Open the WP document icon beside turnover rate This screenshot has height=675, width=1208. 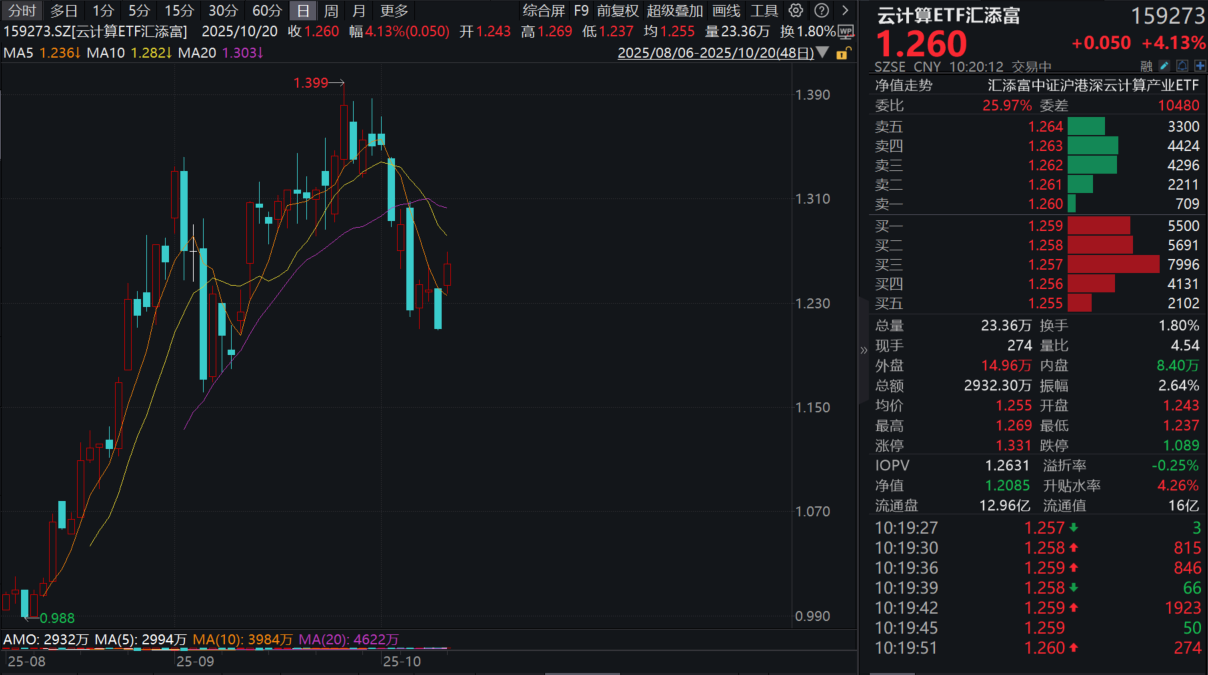pos(845,31)
